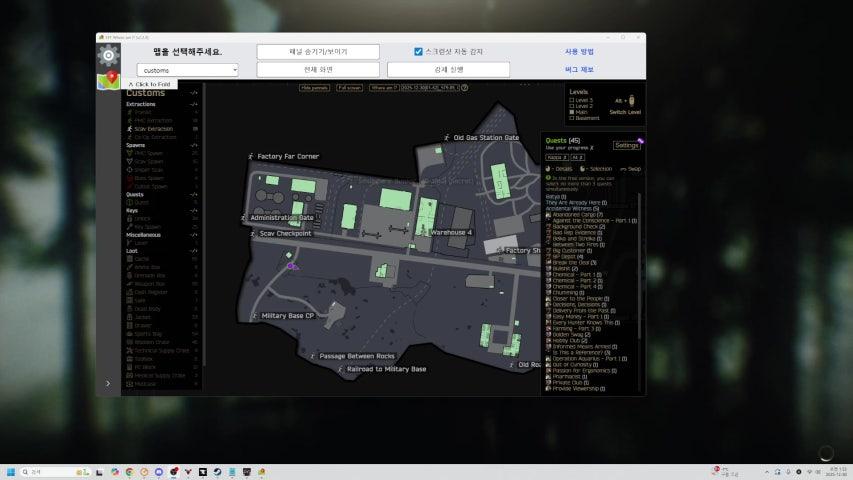Click the panel hide/show button
853x480 pixels.
click(x=318, y=51)
